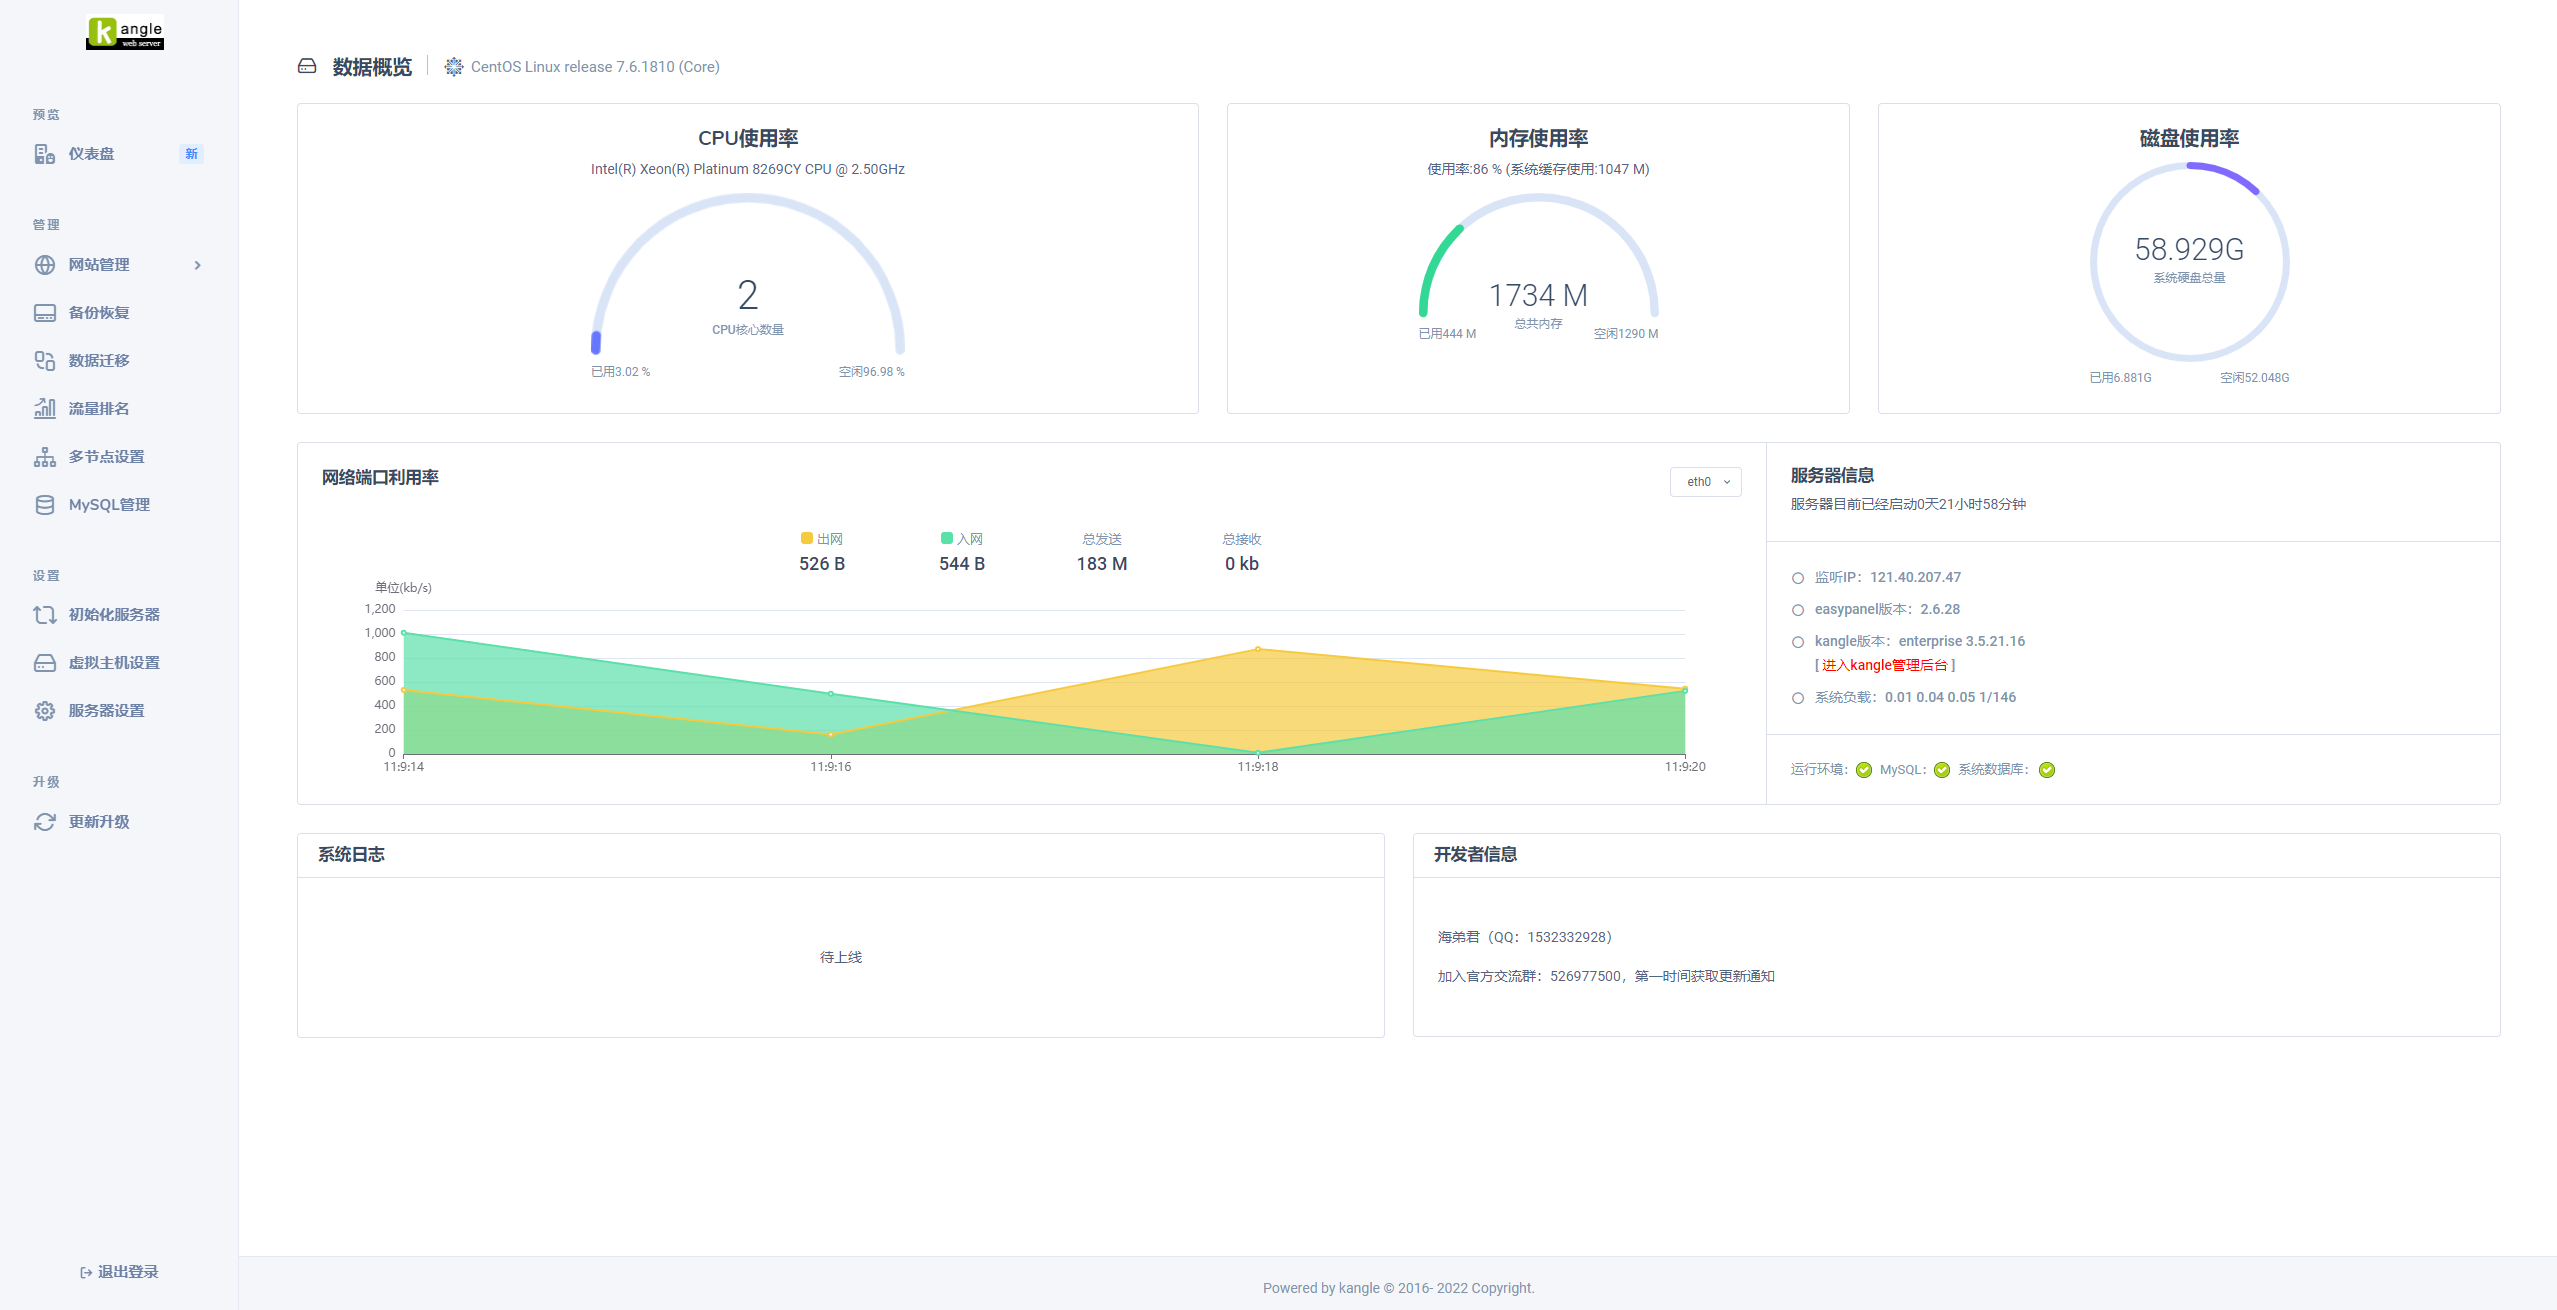Image resolution: width=2557 pixels, height=1310 pixels.
Task: Open the update upgrade (更新升级) refresh icon
Action: click(x=45, y=822)
